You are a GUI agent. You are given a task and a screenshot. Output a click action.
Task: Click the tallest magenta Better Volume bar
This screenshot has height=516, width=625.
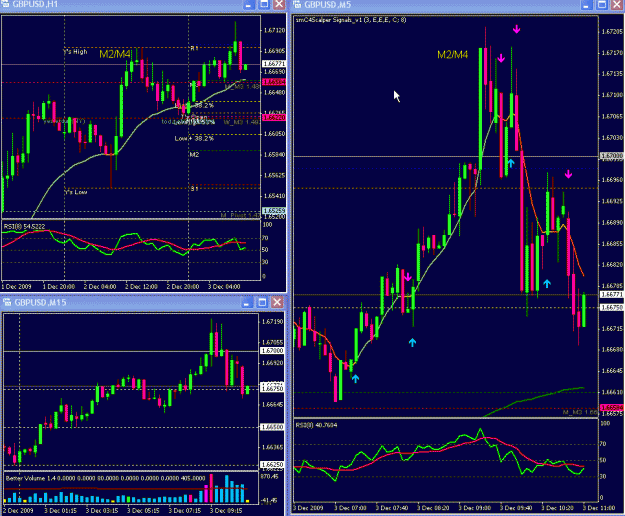[211, 488]
